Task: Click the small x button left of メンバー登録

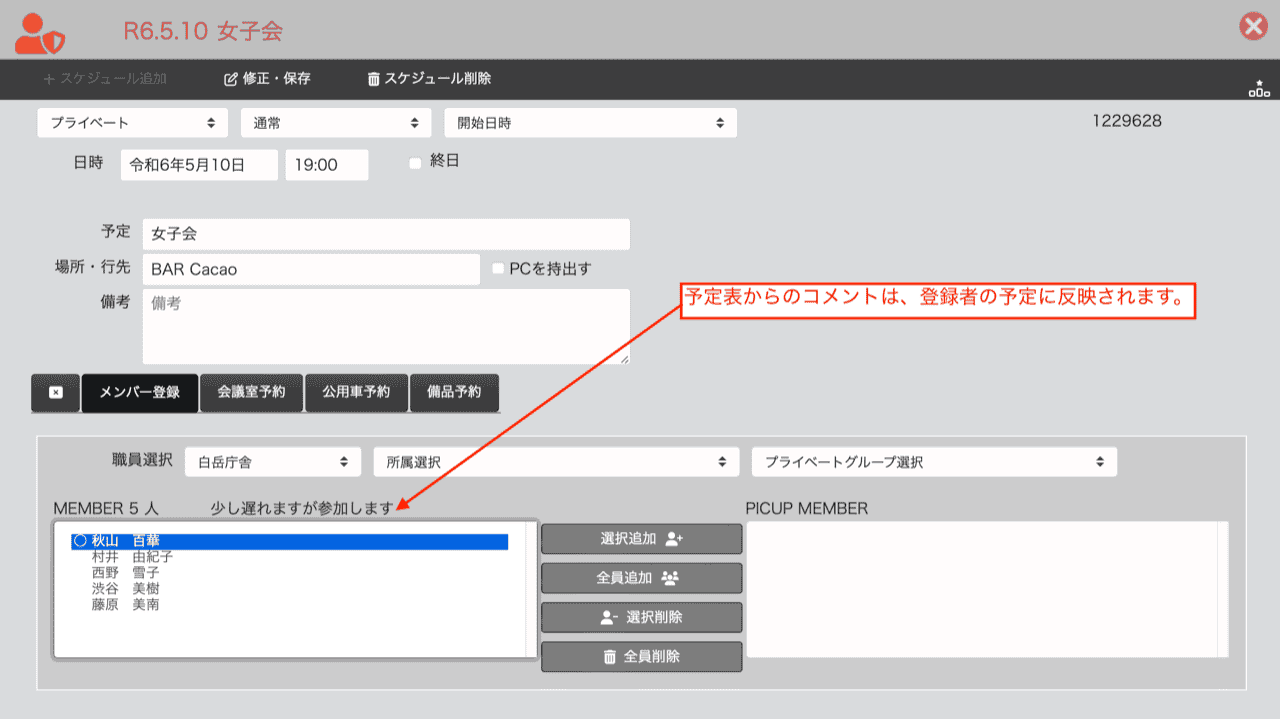Action: 56,393
